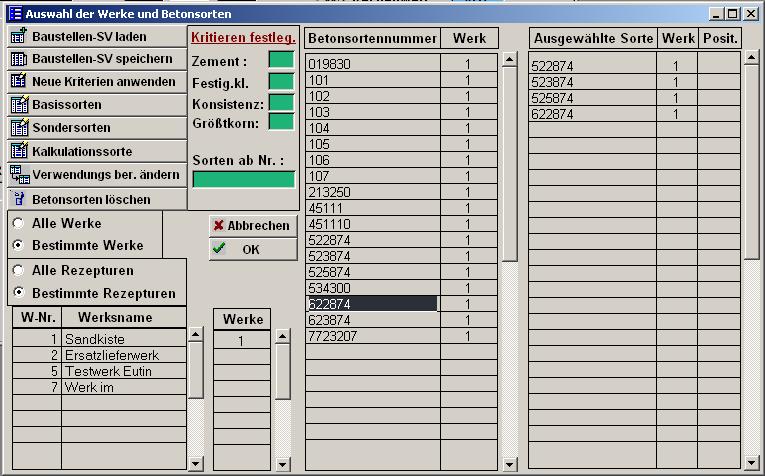Click the Baustellen-SV speichern icon
The height and width of the screenshot is (476, 765).
tap(18, 59)
